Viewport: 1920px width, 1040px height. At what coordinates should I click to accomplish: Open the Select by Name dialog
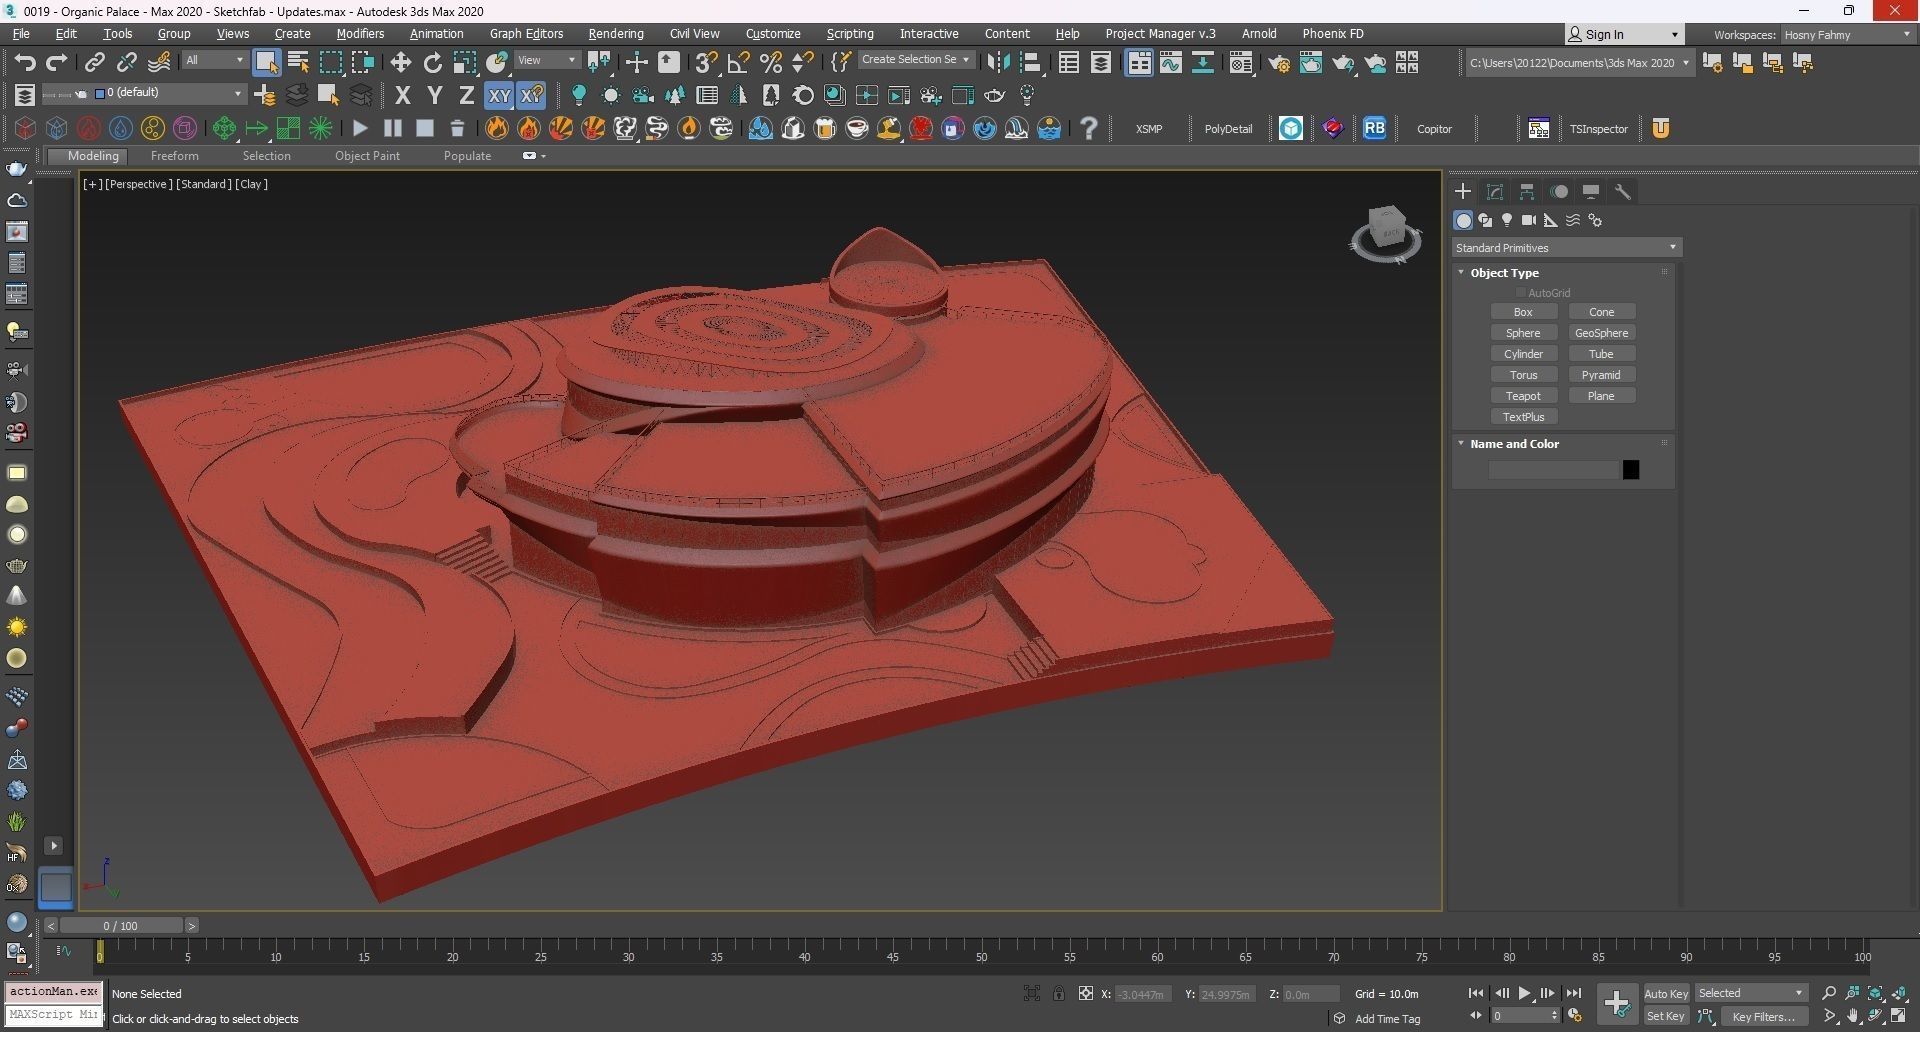tap(297, 62)
